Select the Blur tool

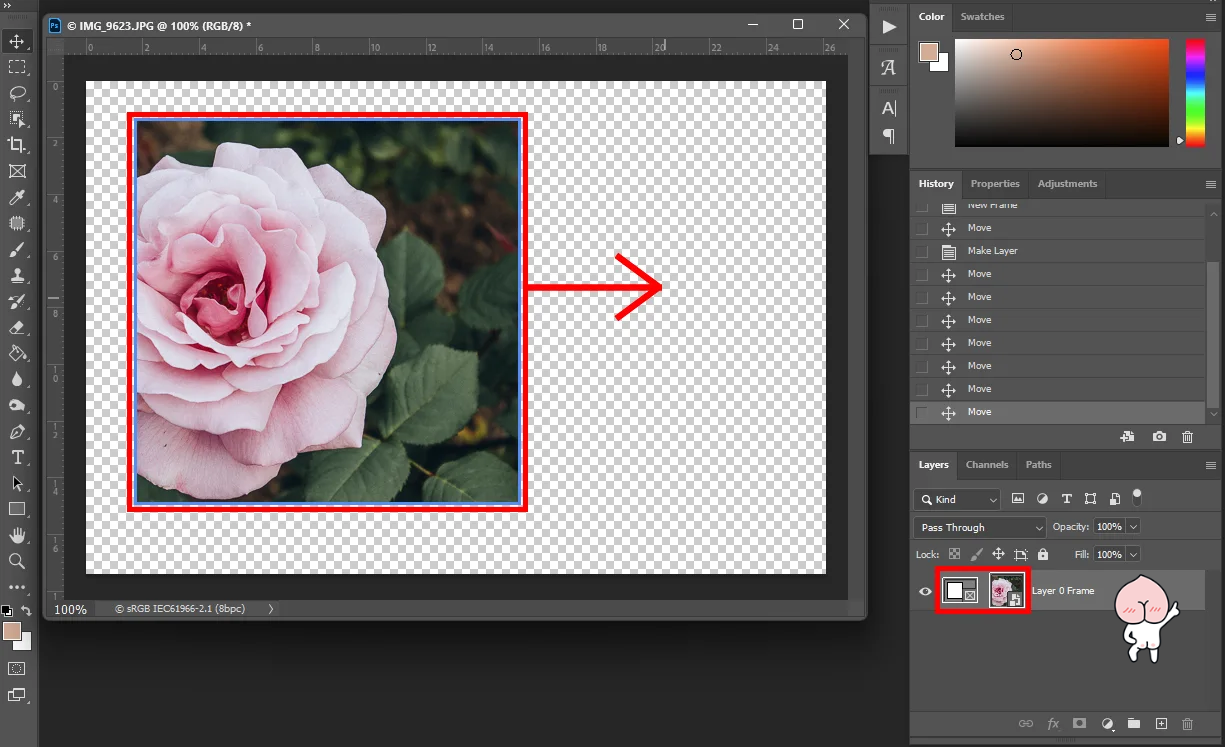point(17,379)
